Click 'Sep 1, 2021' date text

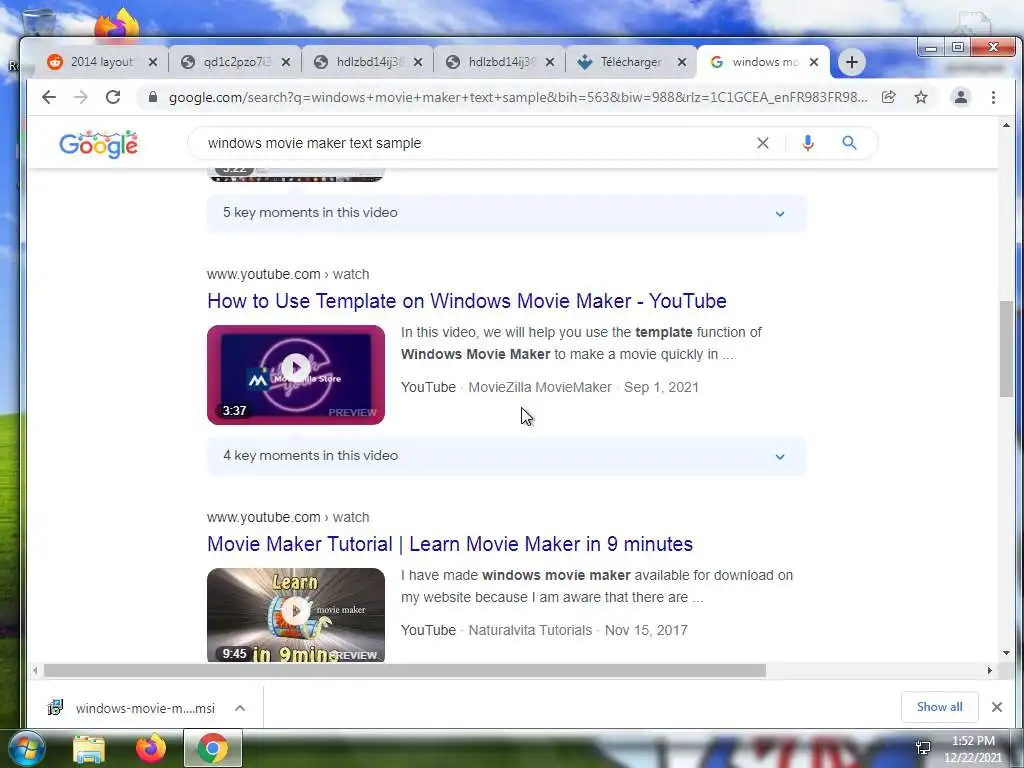coord(662,387)
